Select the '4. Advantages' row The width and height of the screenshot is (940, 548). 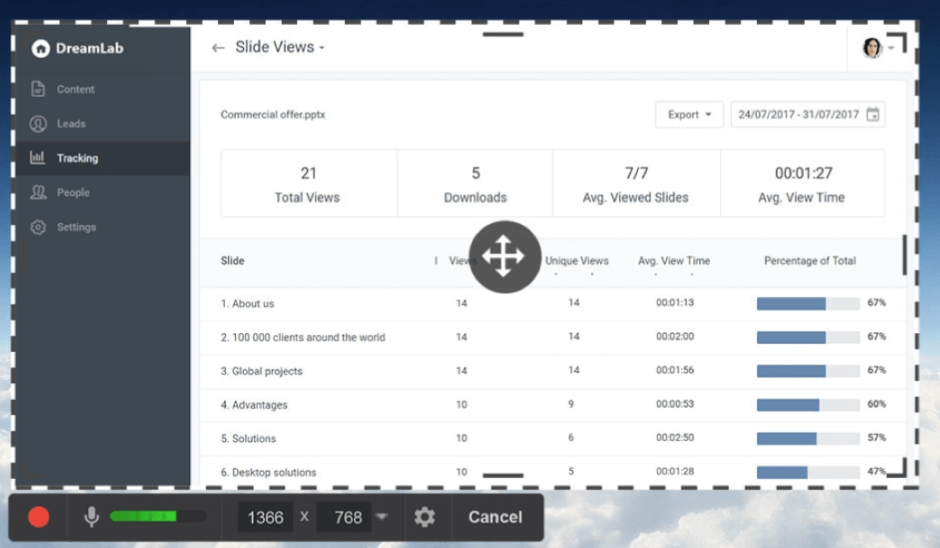tap(552, 405)
